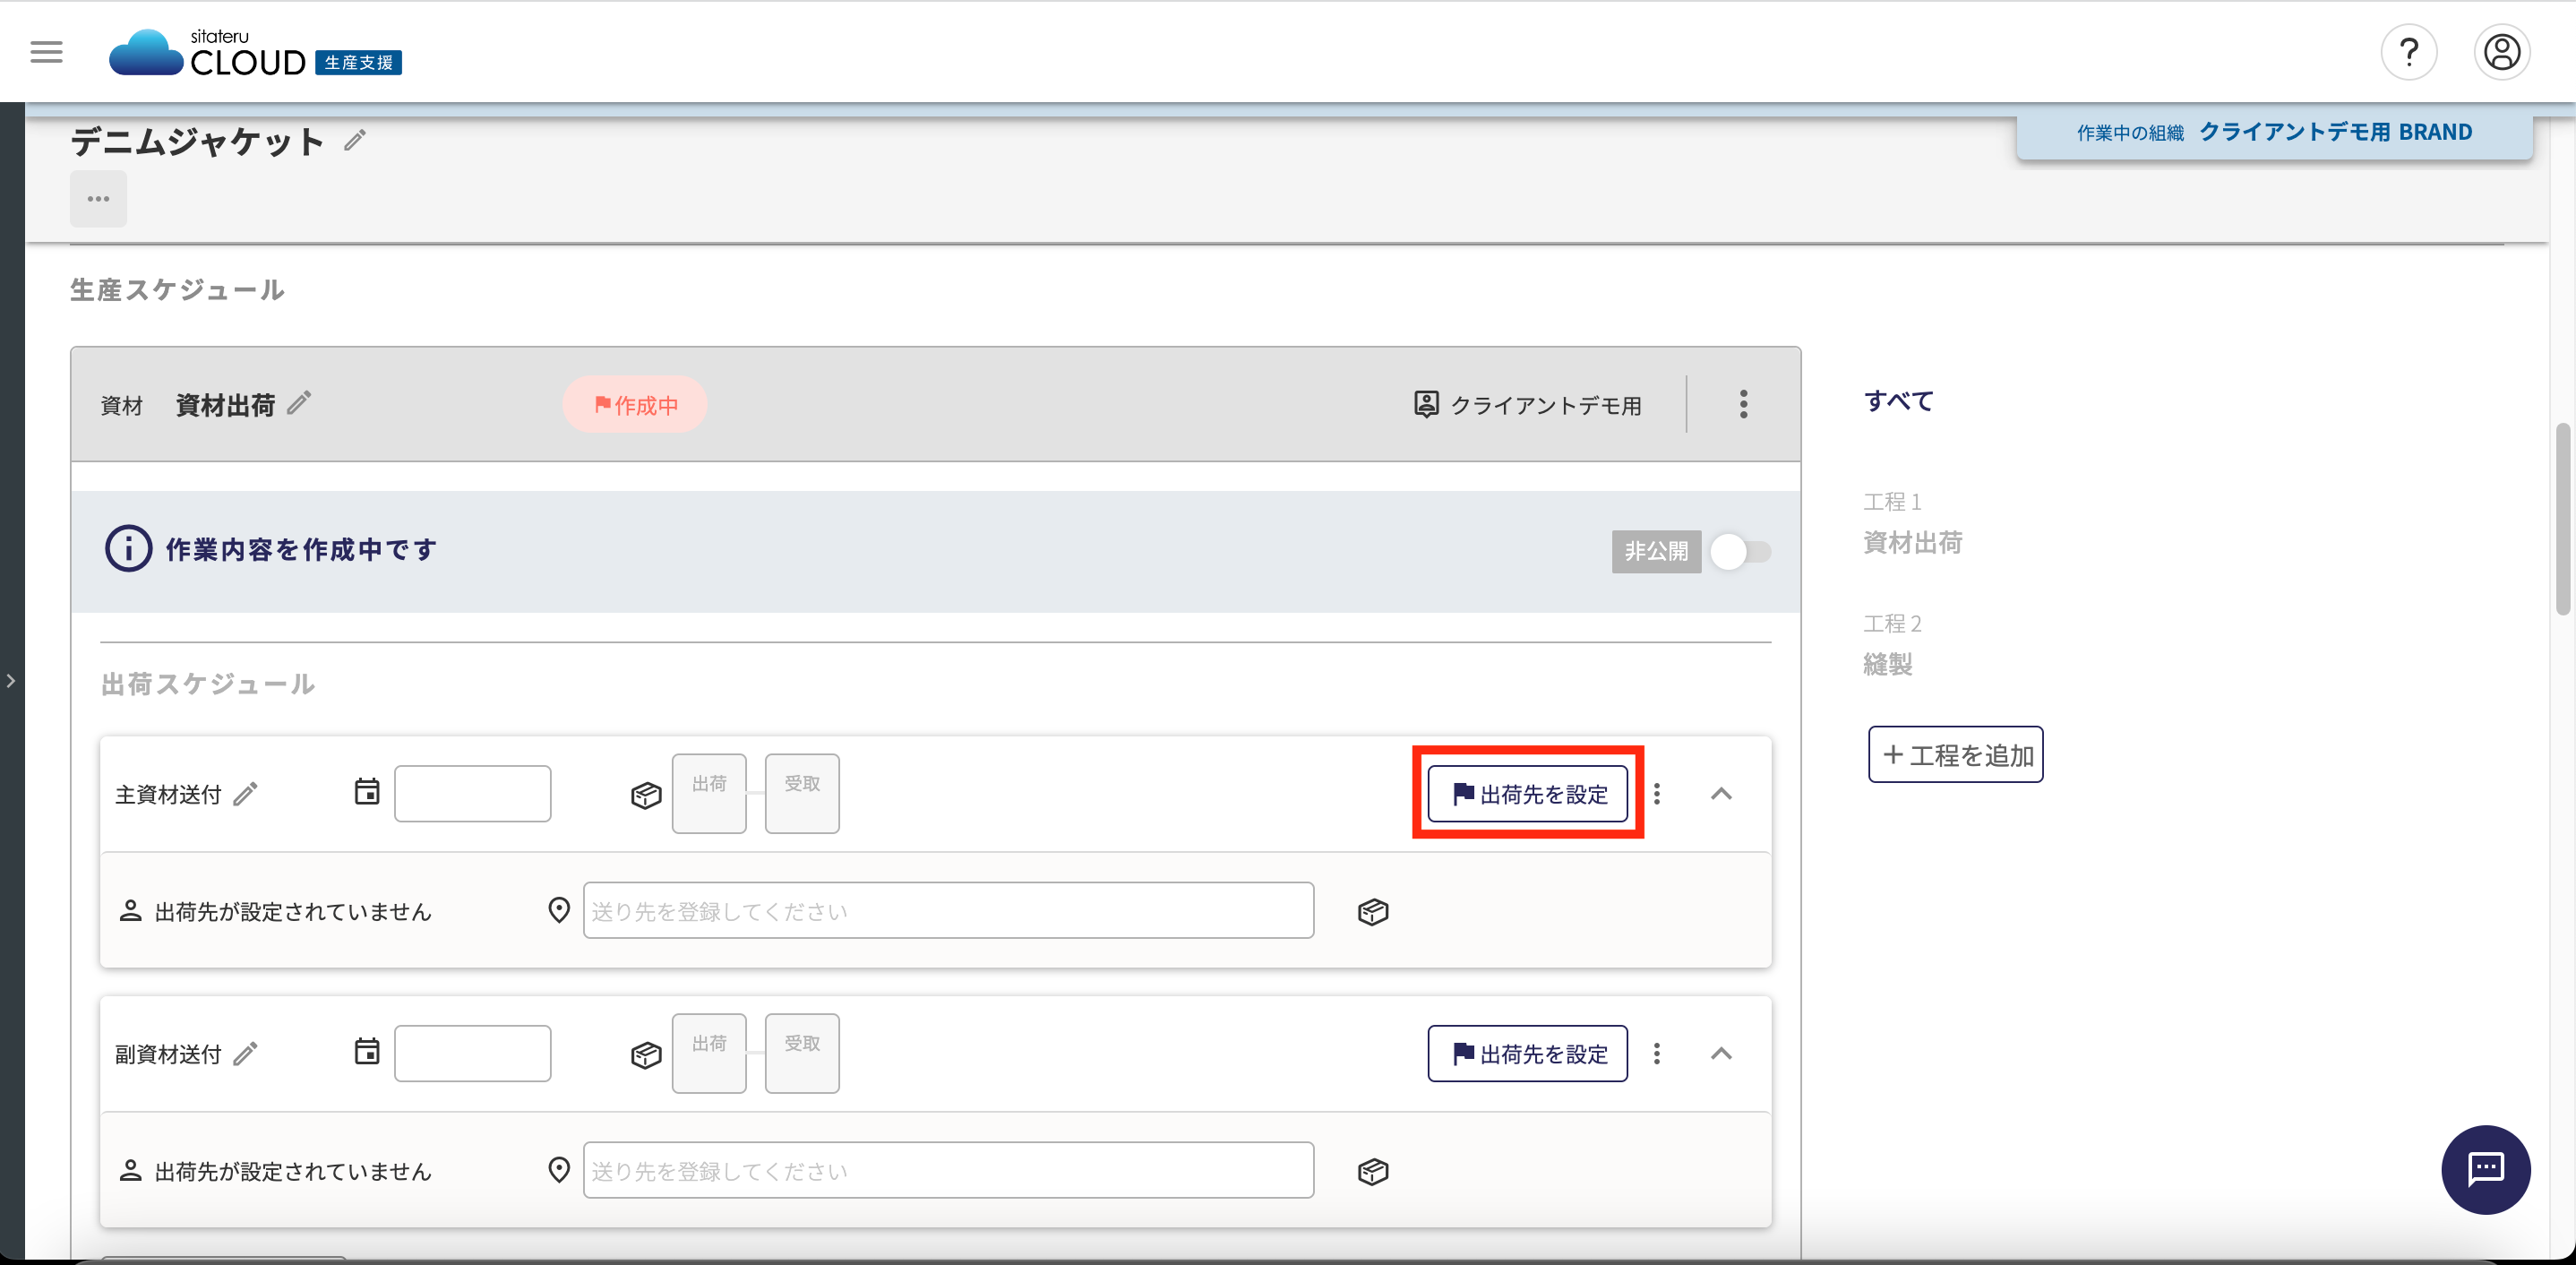
Task: Edit the 主資材送付 name with the pencil icon
Action: tap(246, 795)
